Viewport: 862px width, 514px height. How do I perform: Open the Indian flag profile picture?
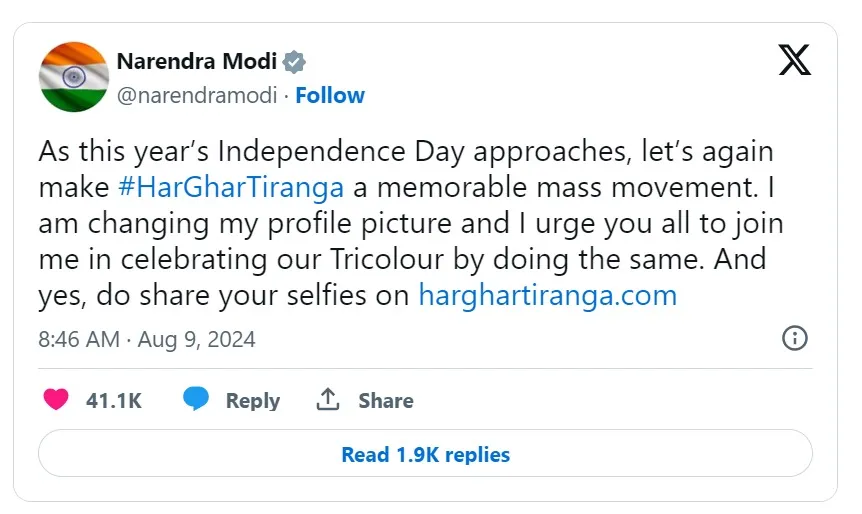tap(73, 77)
